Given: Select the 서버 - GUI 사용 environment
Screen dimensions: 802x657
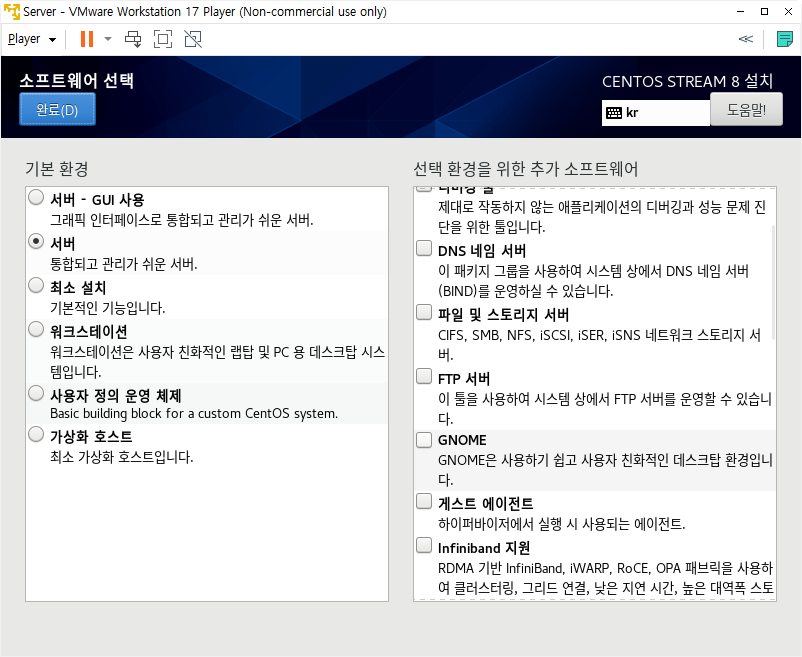Looking at the screenshot, I should pyautogui.click(x=36, y=197).
